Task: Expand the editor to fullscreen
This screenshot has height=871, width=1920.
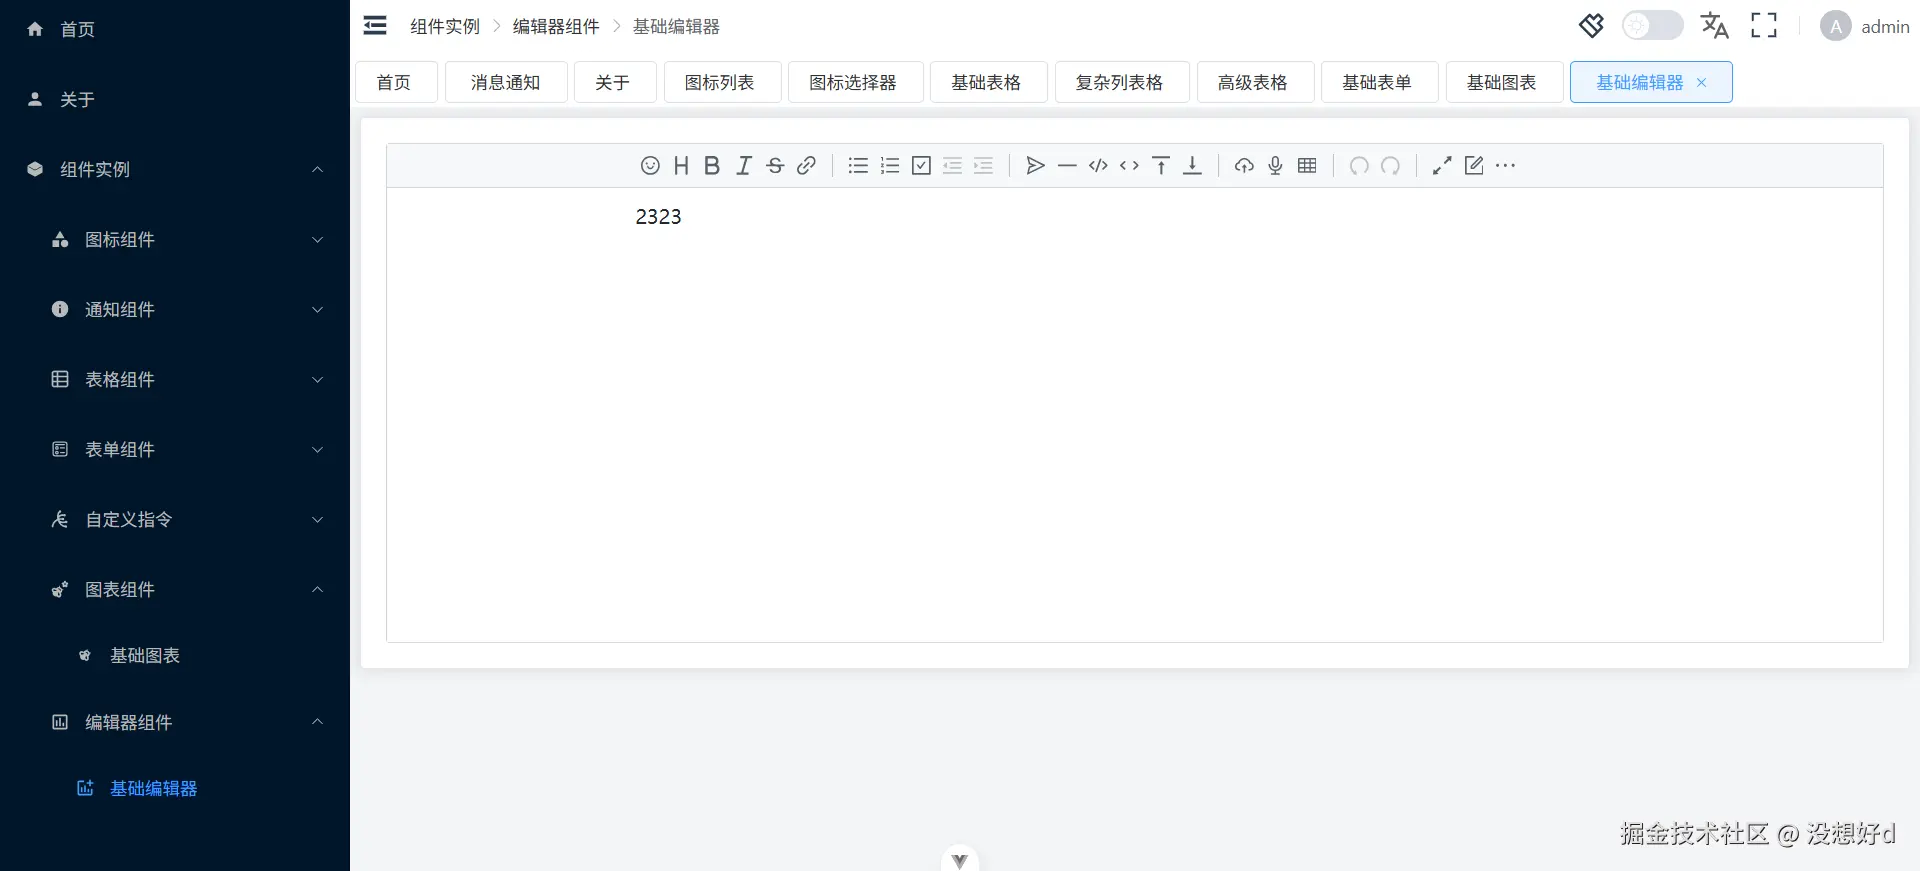Action: [x=1442, y=166]
